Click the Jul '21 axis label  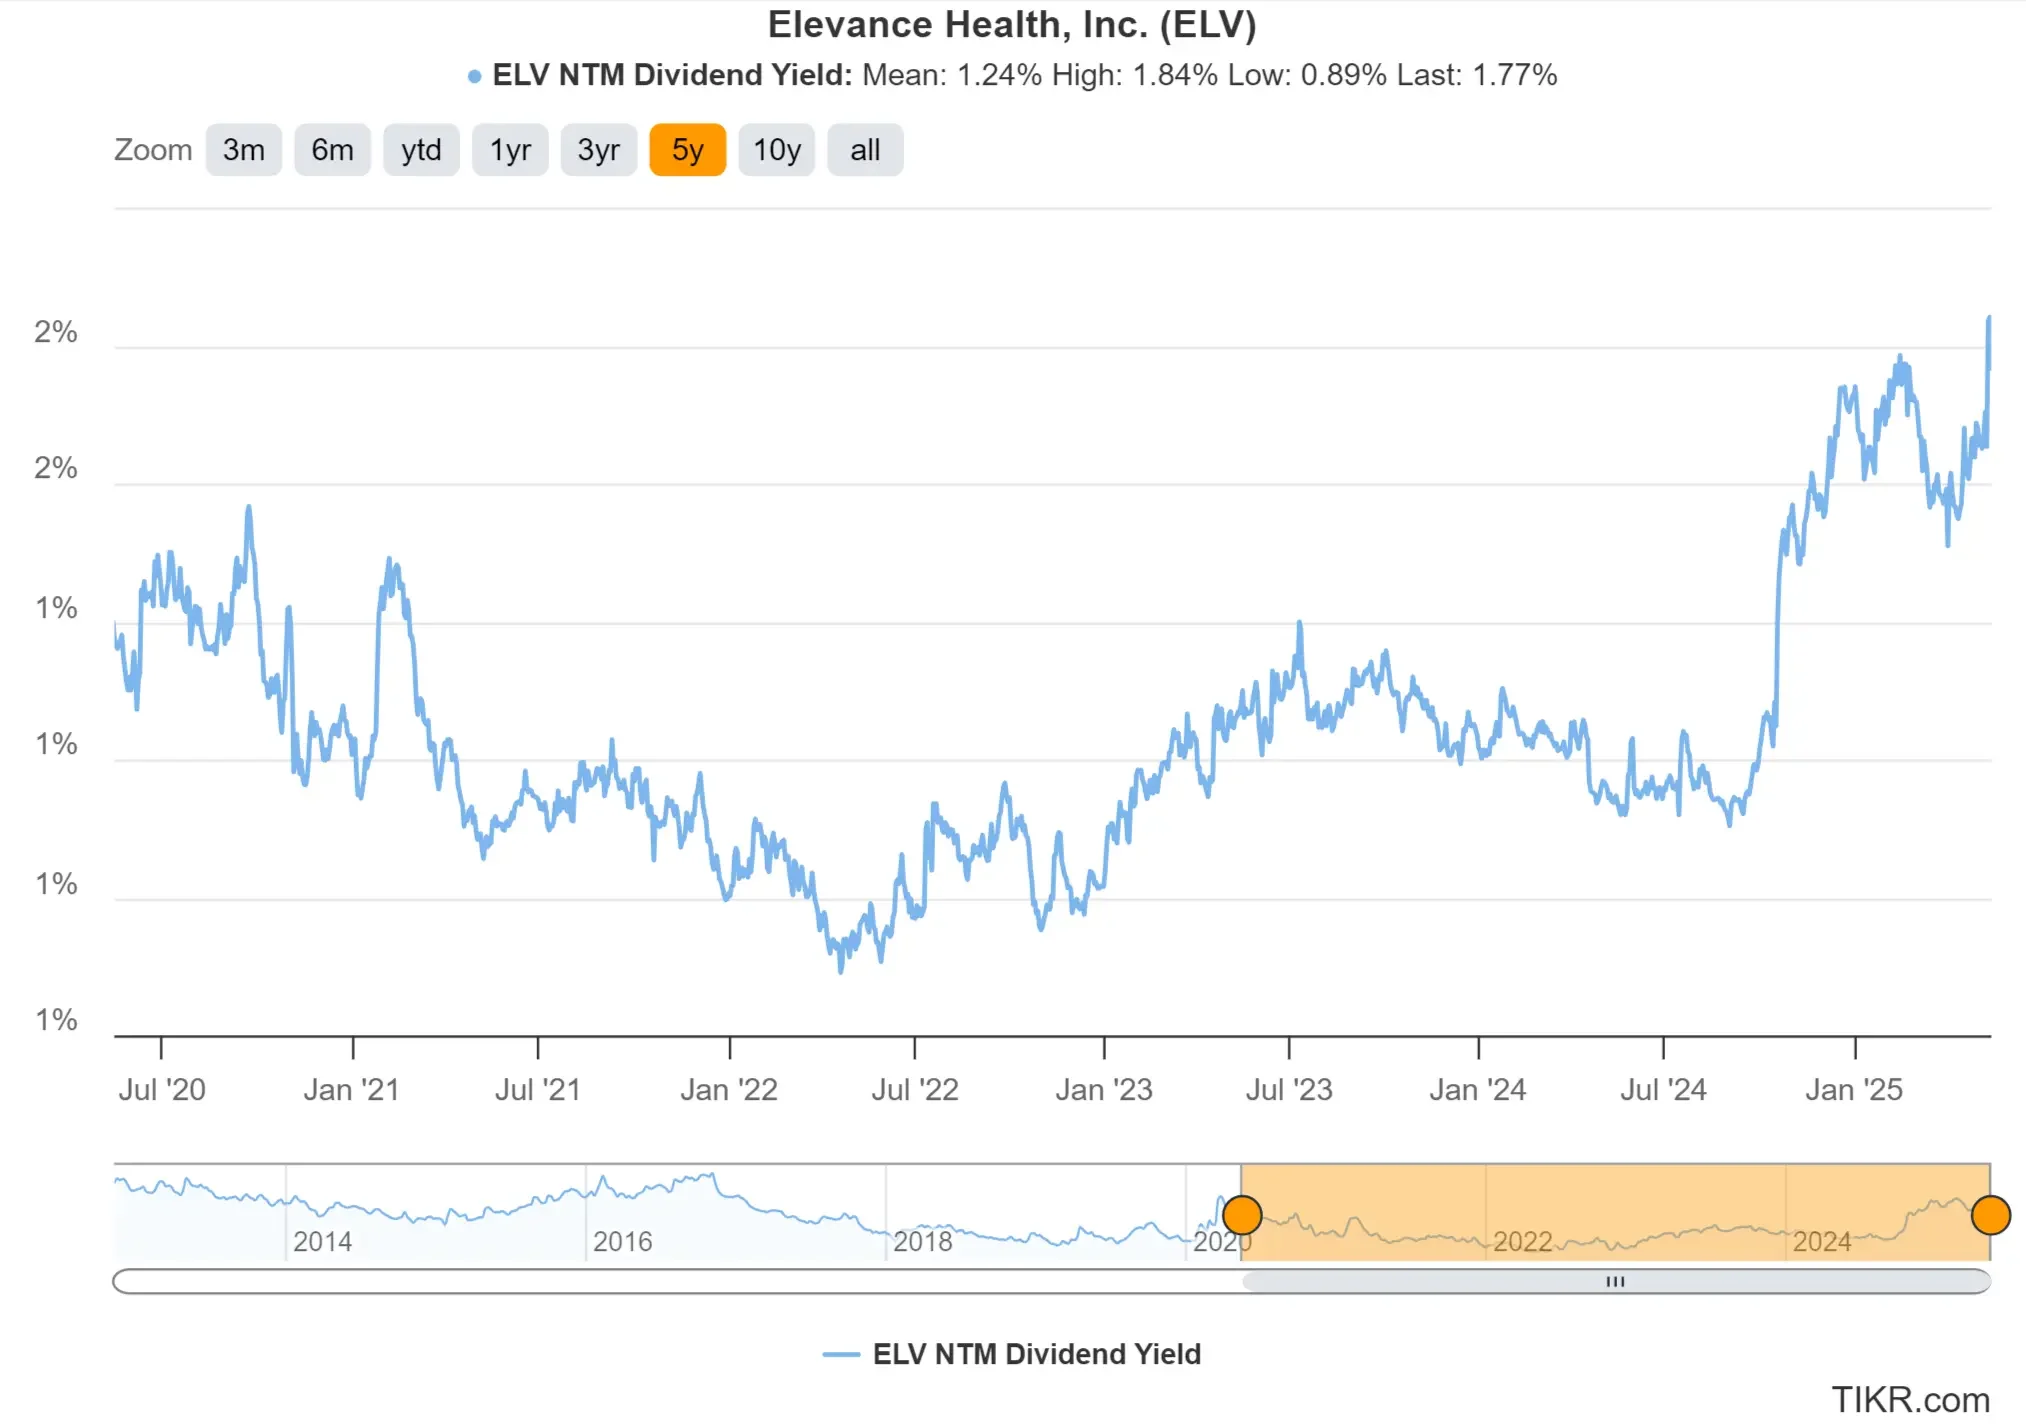[538, 1089]
